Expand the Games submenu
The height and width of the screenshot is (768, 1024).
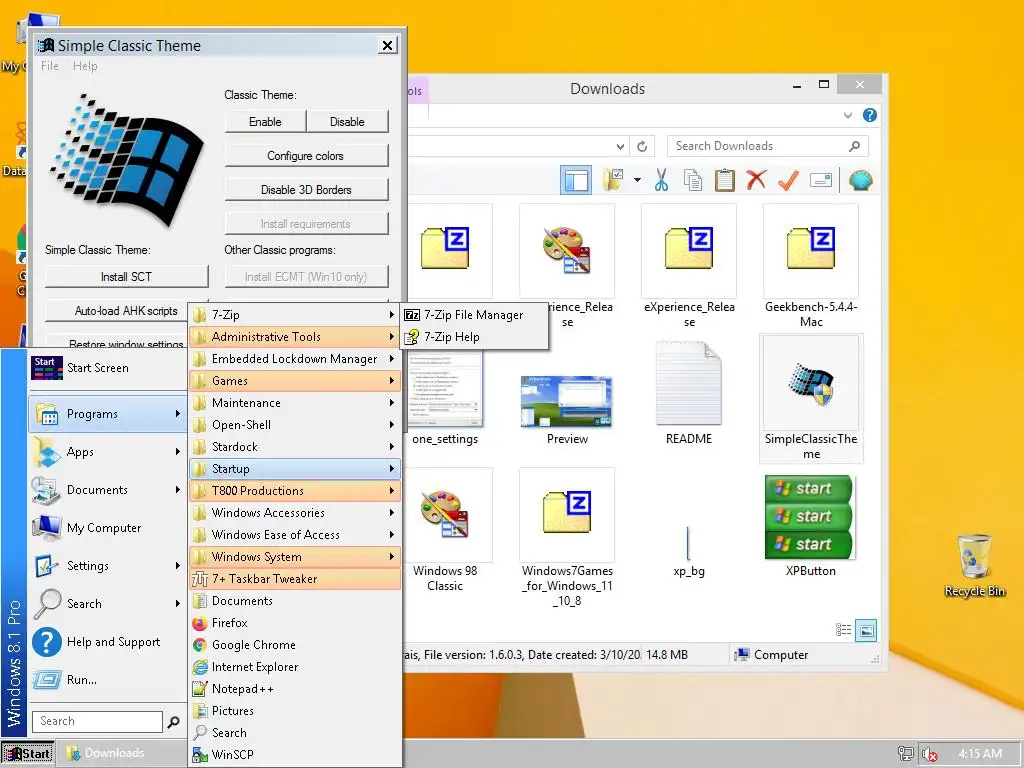(x=295, y=381)
